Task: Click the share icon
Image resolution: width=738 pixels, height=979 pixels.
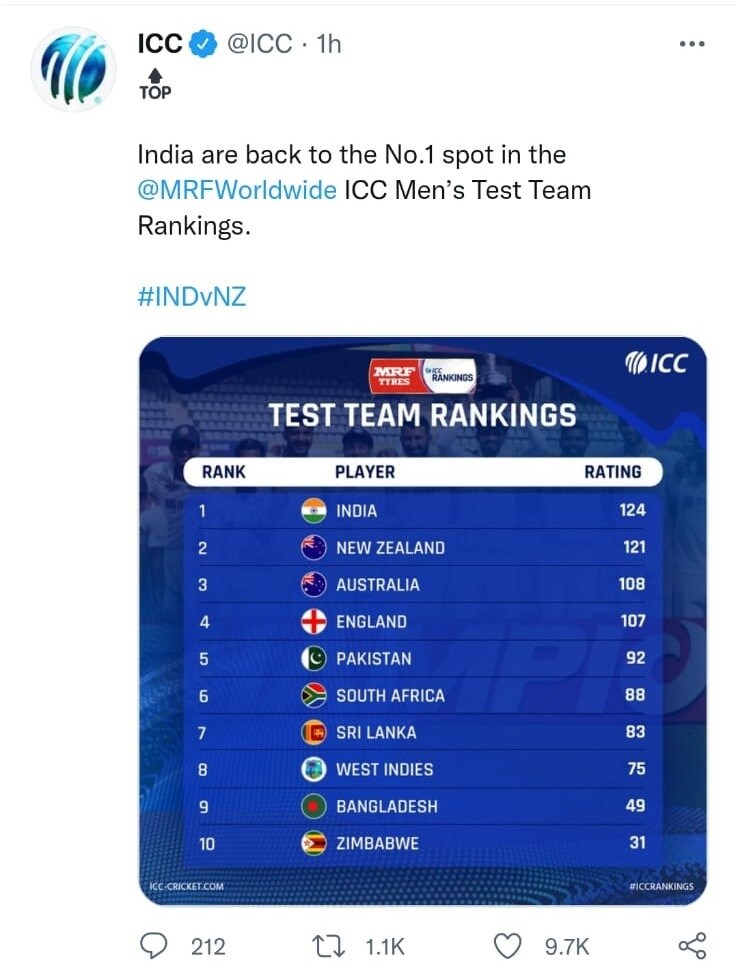Action: pyautogui.click(x=692, y=946)
